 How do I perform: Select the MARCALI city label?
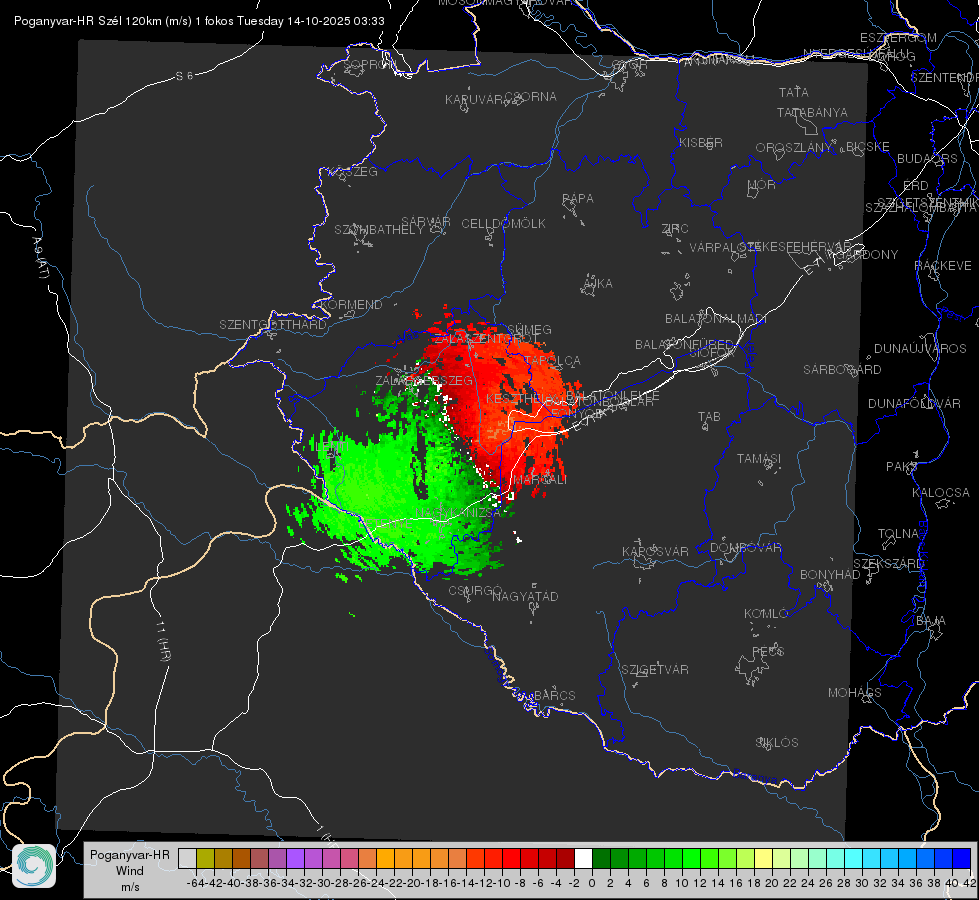pyautogui.click(x=540, y=480)
